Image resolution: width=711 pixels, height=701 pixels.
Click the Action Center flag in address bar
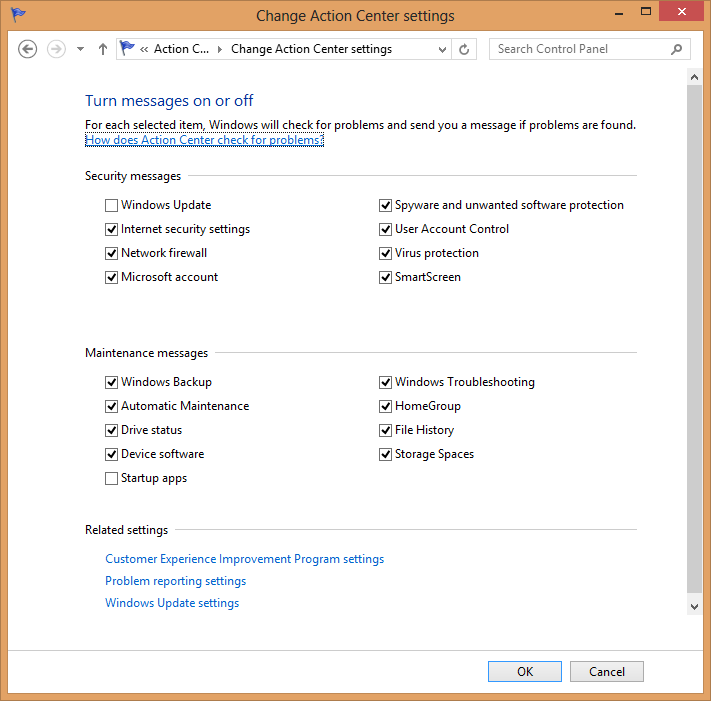click(127, 48)
